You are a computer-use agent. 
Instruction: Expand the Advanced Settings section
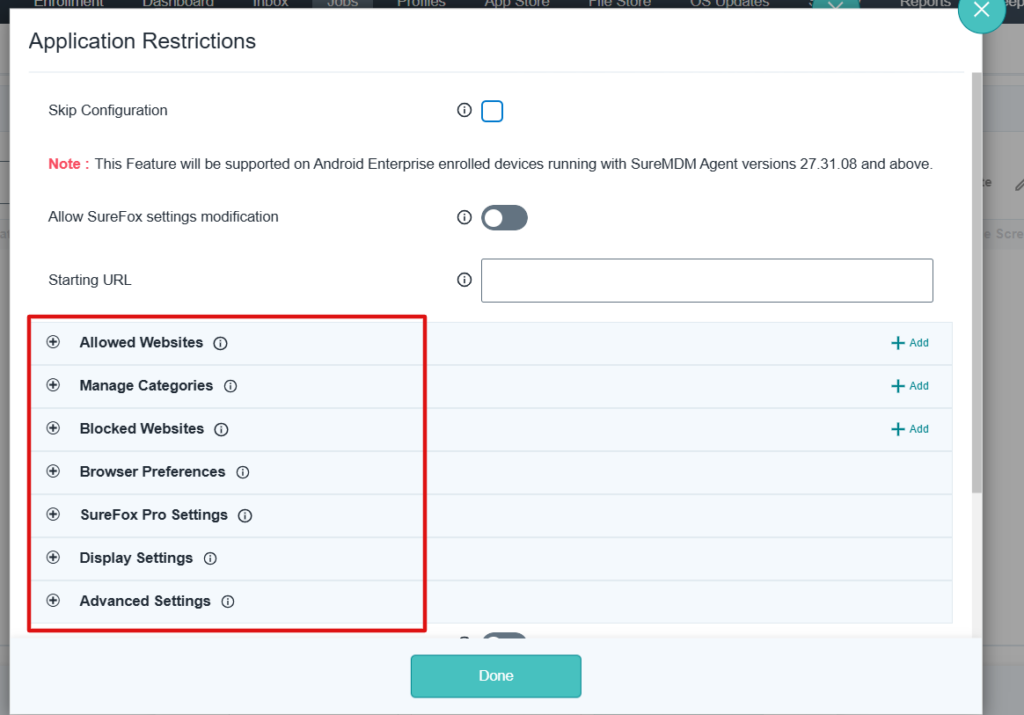click(x=54, y=601)
